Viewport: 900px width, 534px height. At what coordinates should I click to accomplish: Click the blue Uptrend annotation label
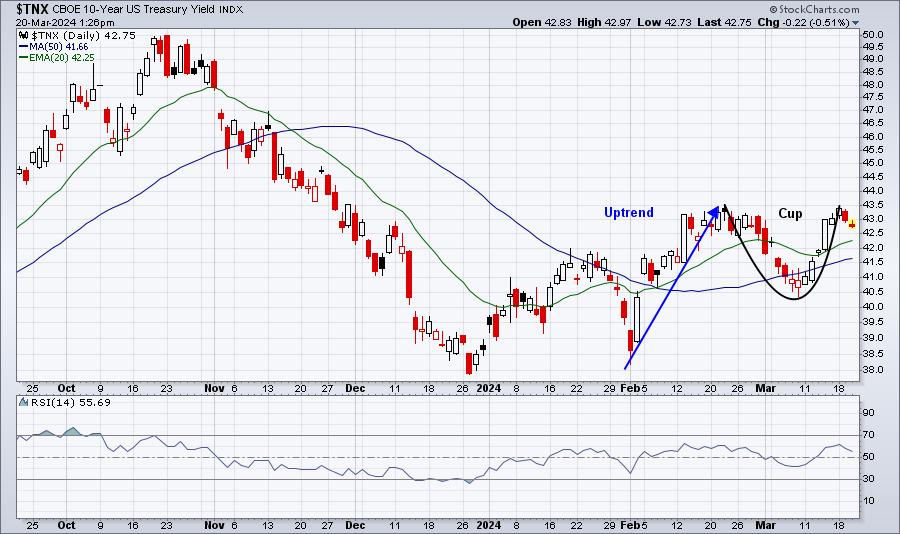pos(629,212)
